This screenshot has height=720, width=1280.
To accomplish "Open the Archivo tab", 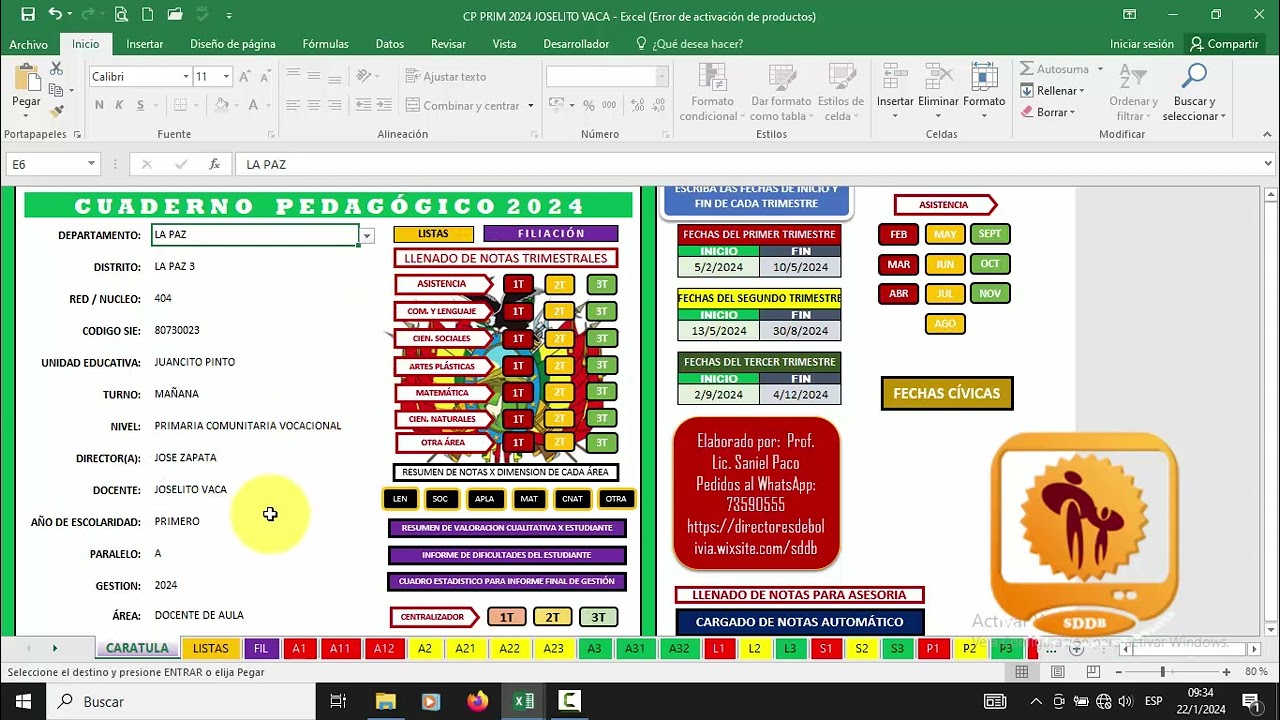I will [x=29, y=44].
